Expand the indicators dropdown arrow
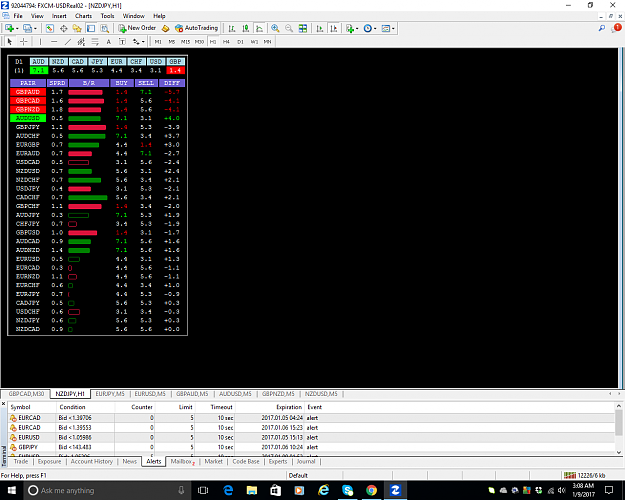The width and height of the screenshot is (625, 500). [x=357, y=28]
